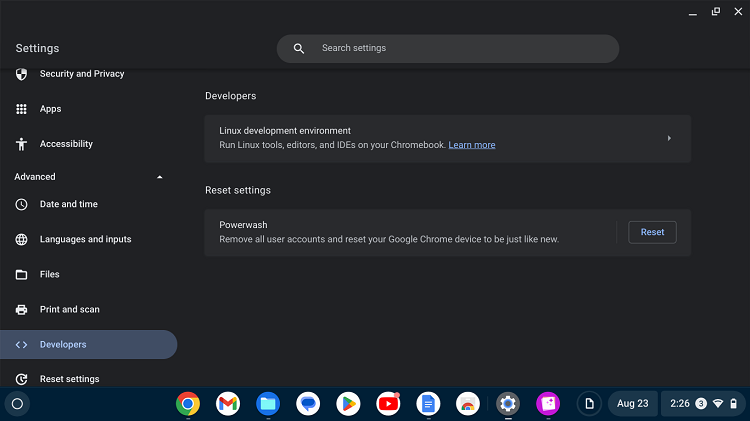Open Google Chrome from the shelf
The height and width of the screenshot is (421, 750).
click(187, 404)
